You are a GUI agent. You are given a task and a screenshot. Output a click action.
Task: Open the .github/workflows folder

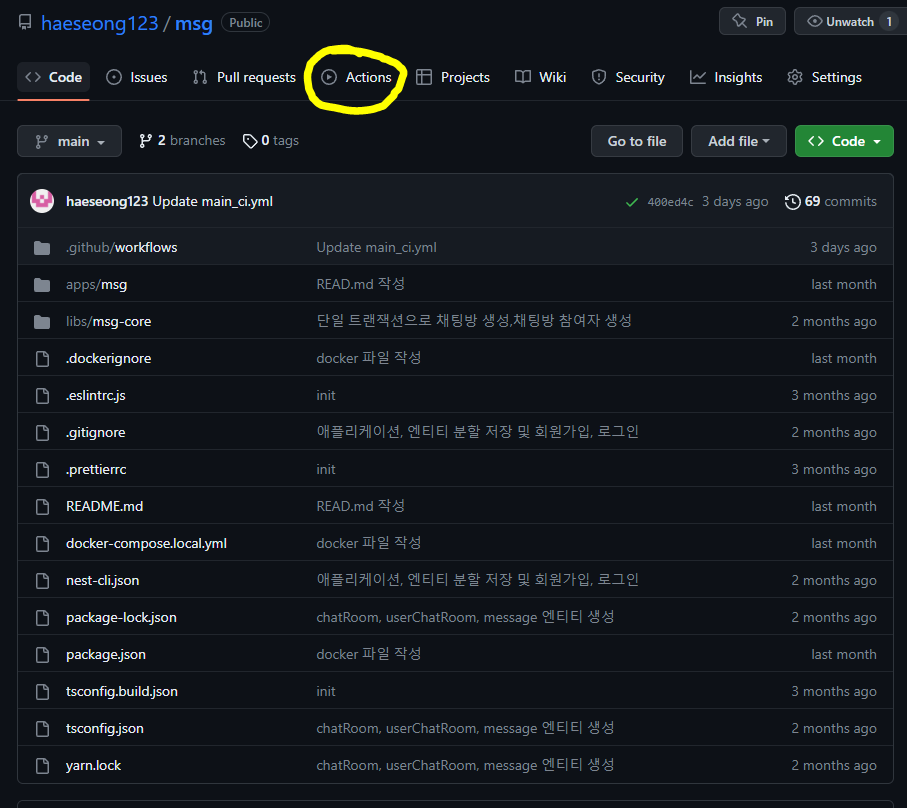click(x=121, y=248)
